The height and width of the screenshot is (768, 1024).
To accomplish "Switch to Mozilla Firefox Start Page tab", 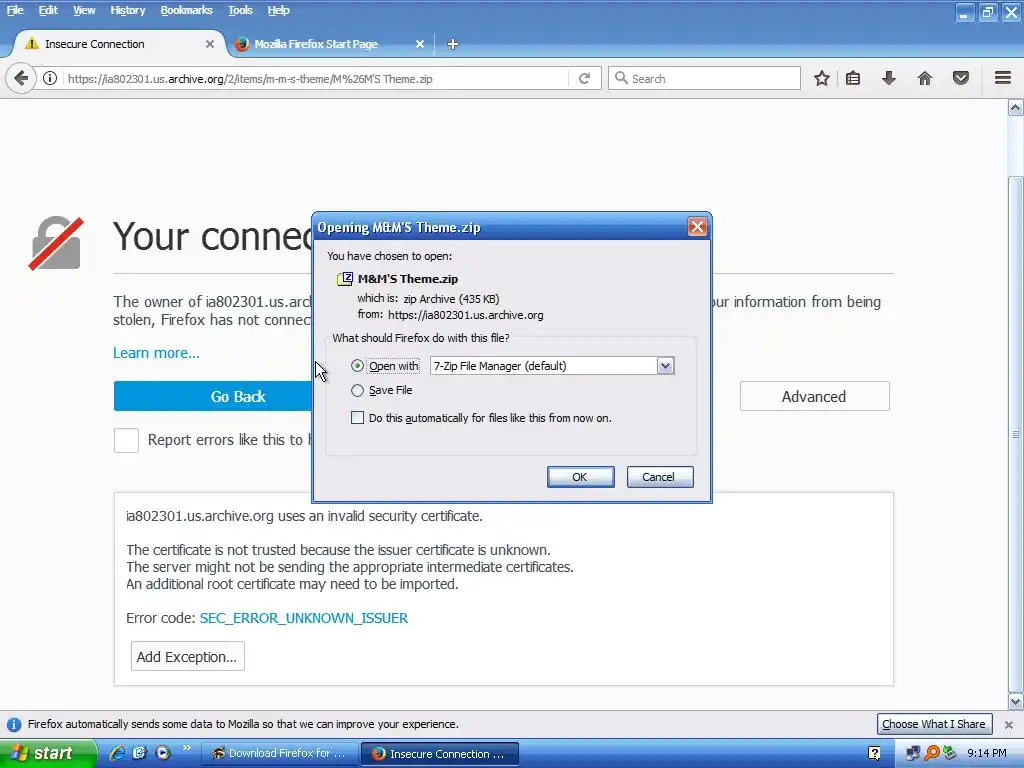I will point(327,44).
